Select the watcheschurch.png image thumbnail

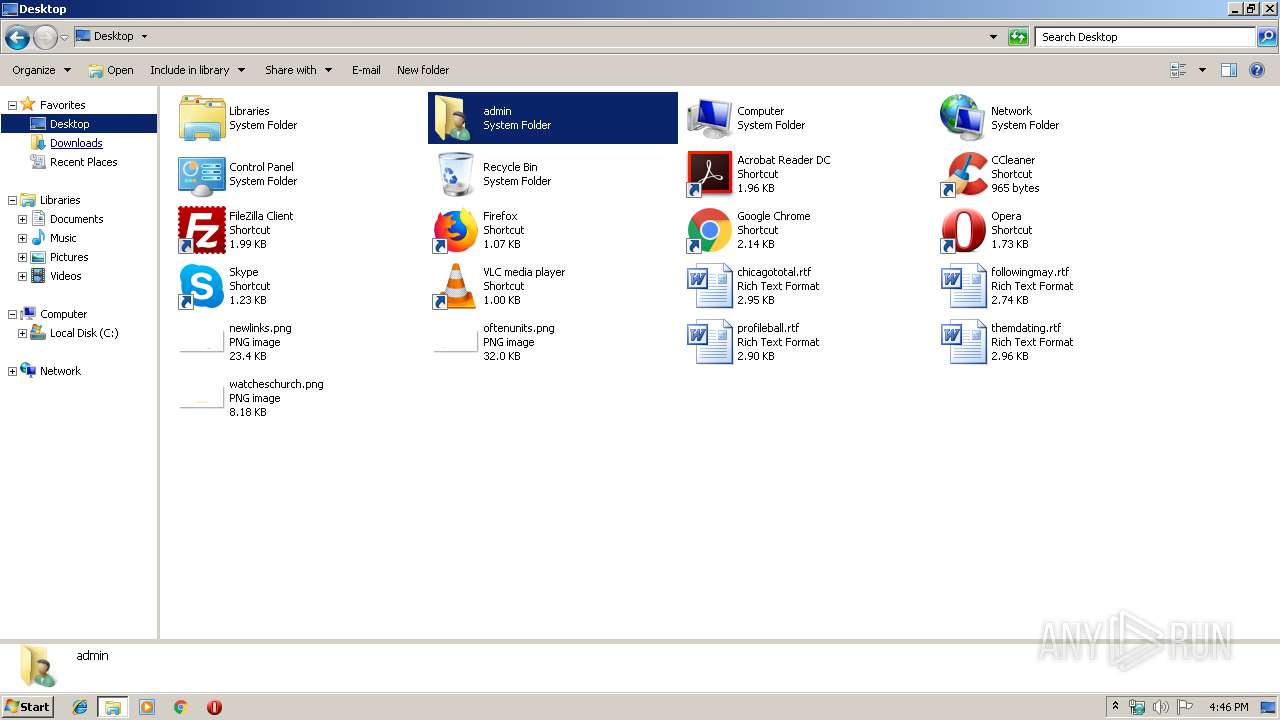[202, 398]
